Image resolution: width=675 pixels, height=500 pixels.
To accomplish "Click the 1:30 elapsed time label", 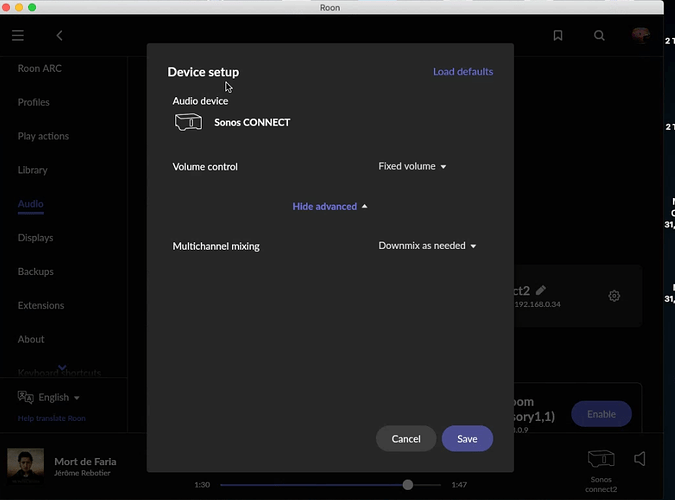I will tap(202, 485).
